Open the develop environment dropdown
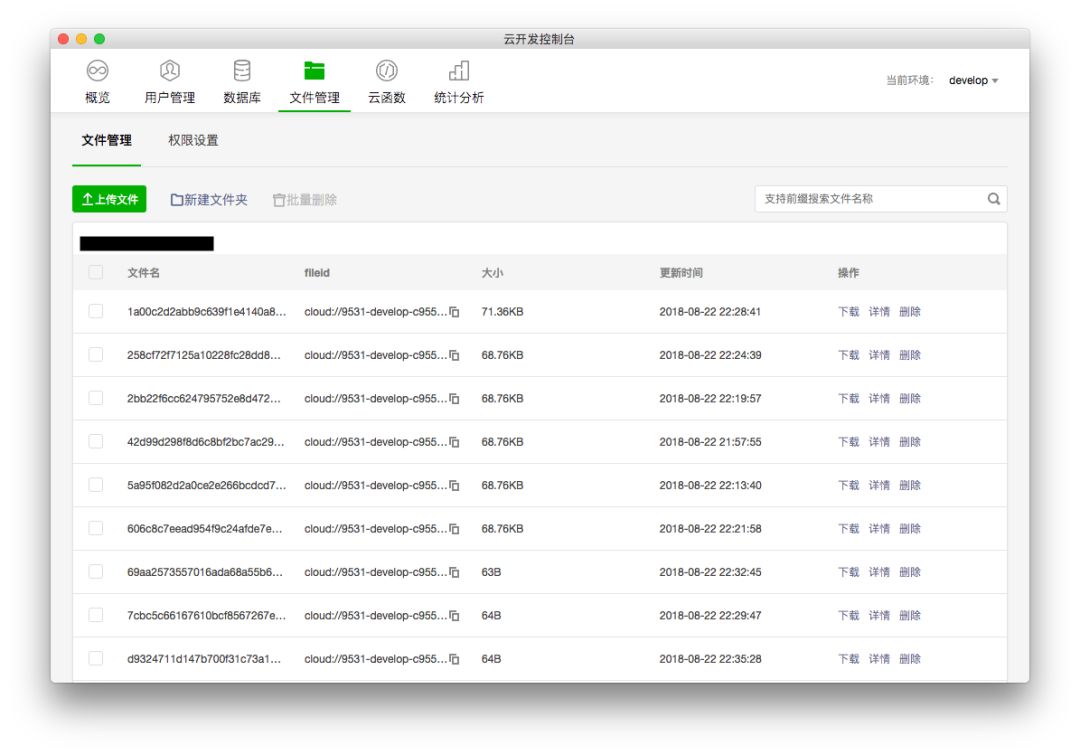The width and height of the screenshot is (1080, 755). point(973,81)
